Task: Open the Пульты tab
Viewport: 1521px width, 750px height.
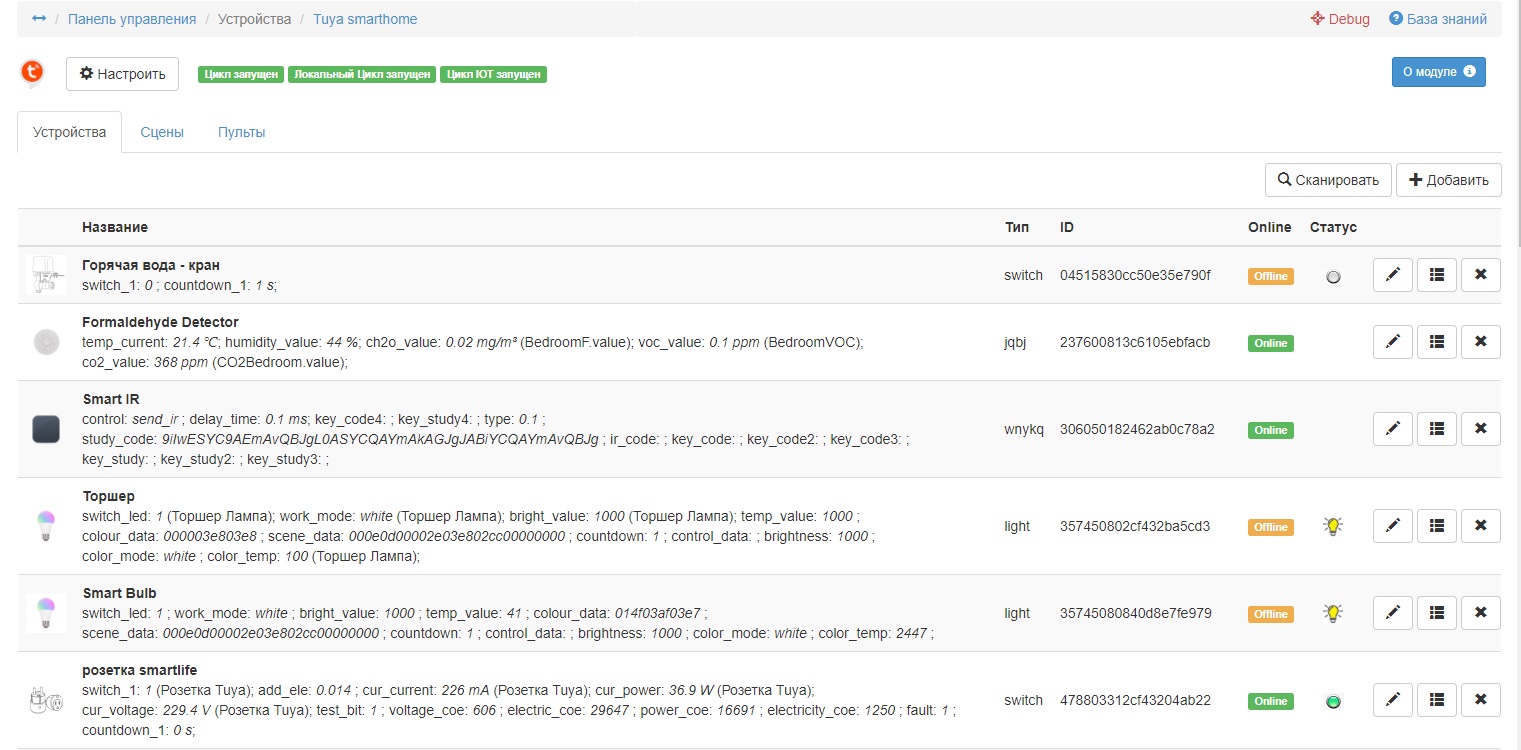Action: click(x=241, y=132)
